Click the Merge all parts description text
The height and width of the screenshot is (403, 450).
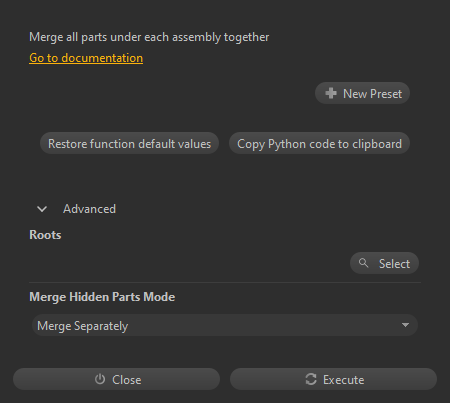point(149,37)
